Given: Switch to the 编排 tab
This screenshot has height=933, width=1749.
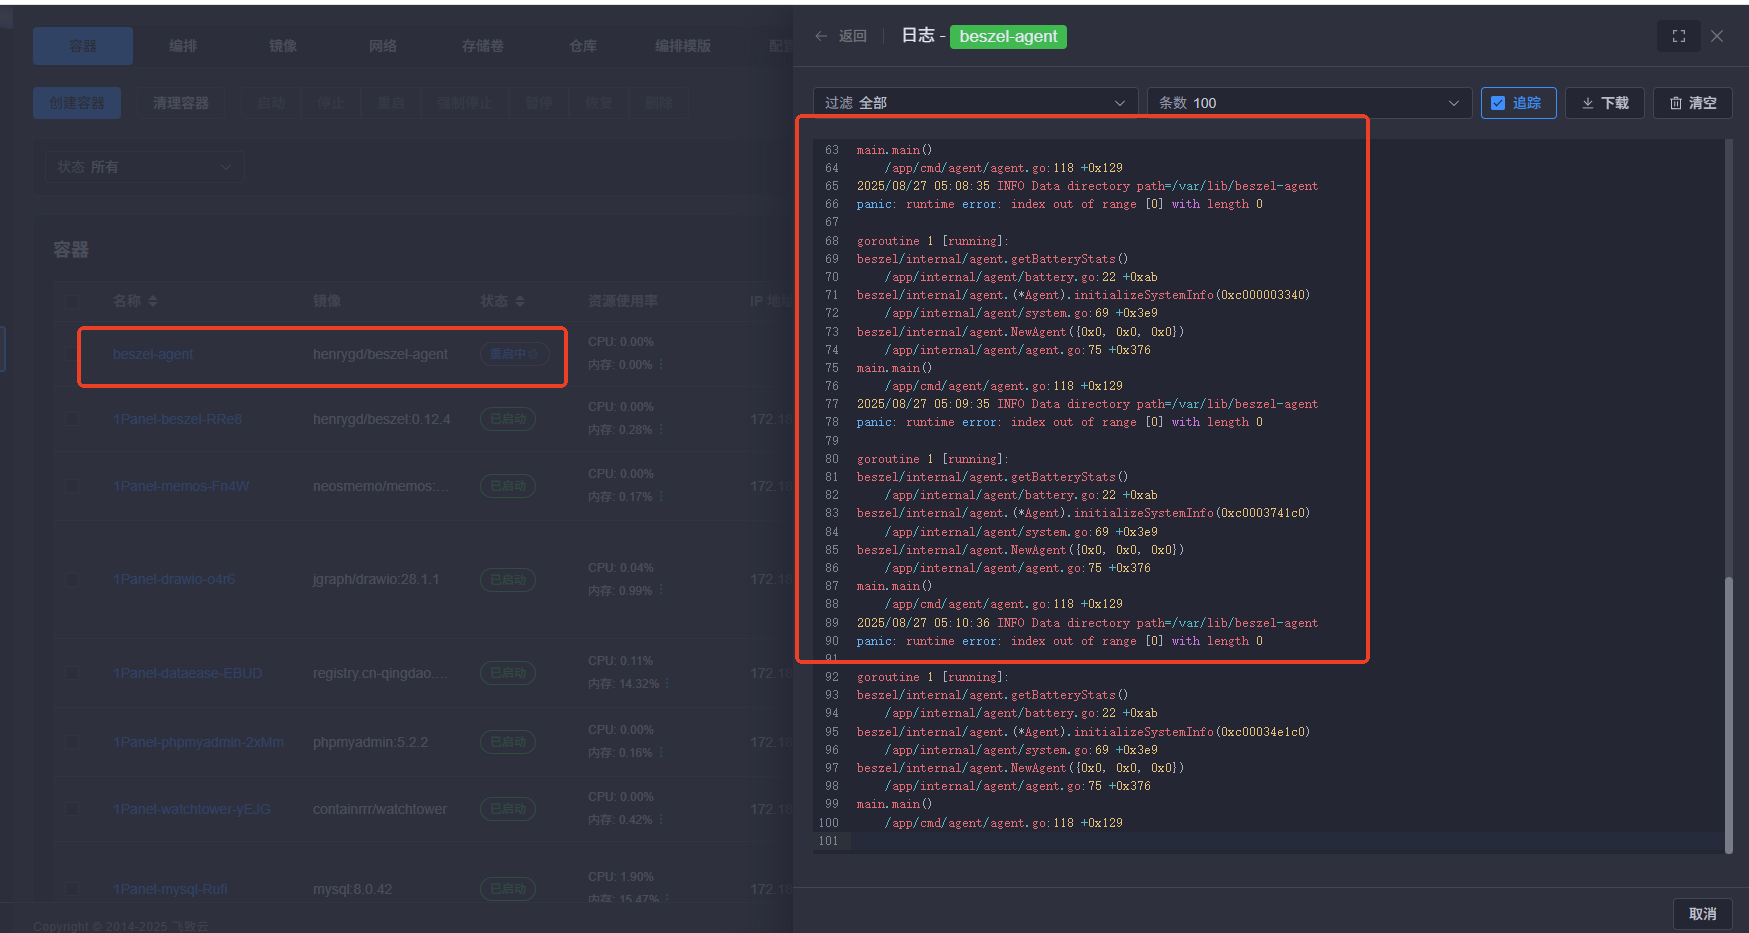Looking at the screenshot, I should coord(183,46).
